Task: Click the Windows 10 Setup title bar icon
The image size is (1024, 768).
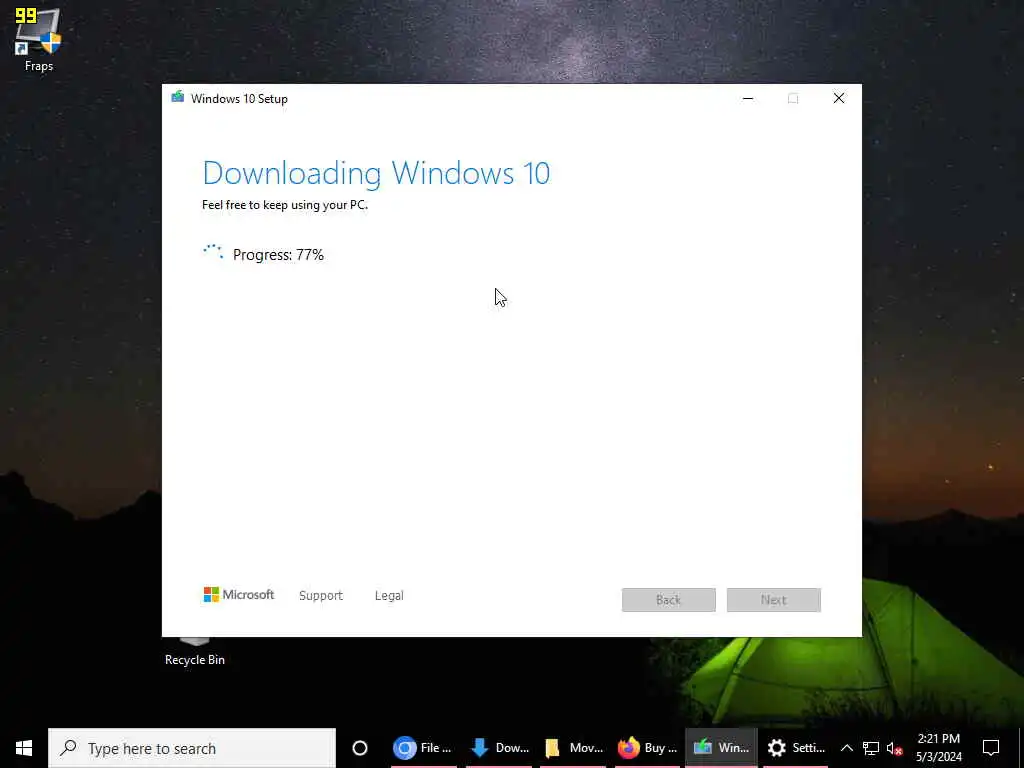Action: (178, 98)
